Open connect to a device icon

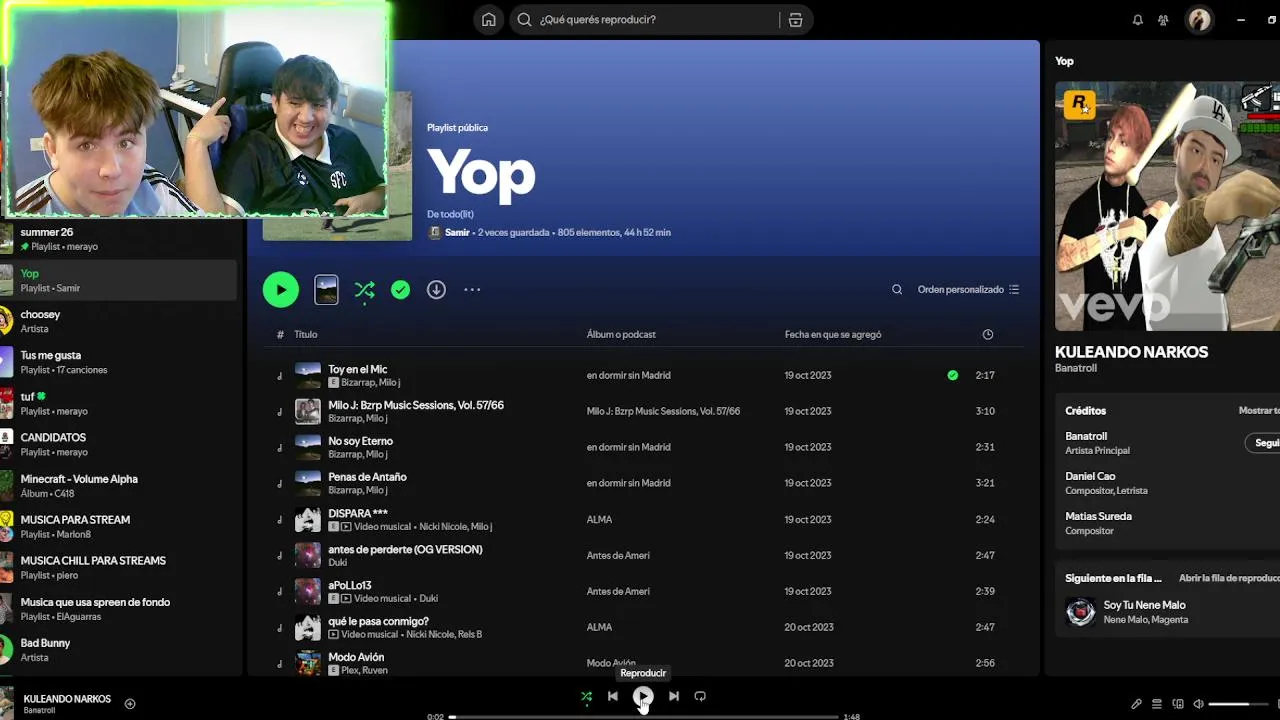[1178, 704]
